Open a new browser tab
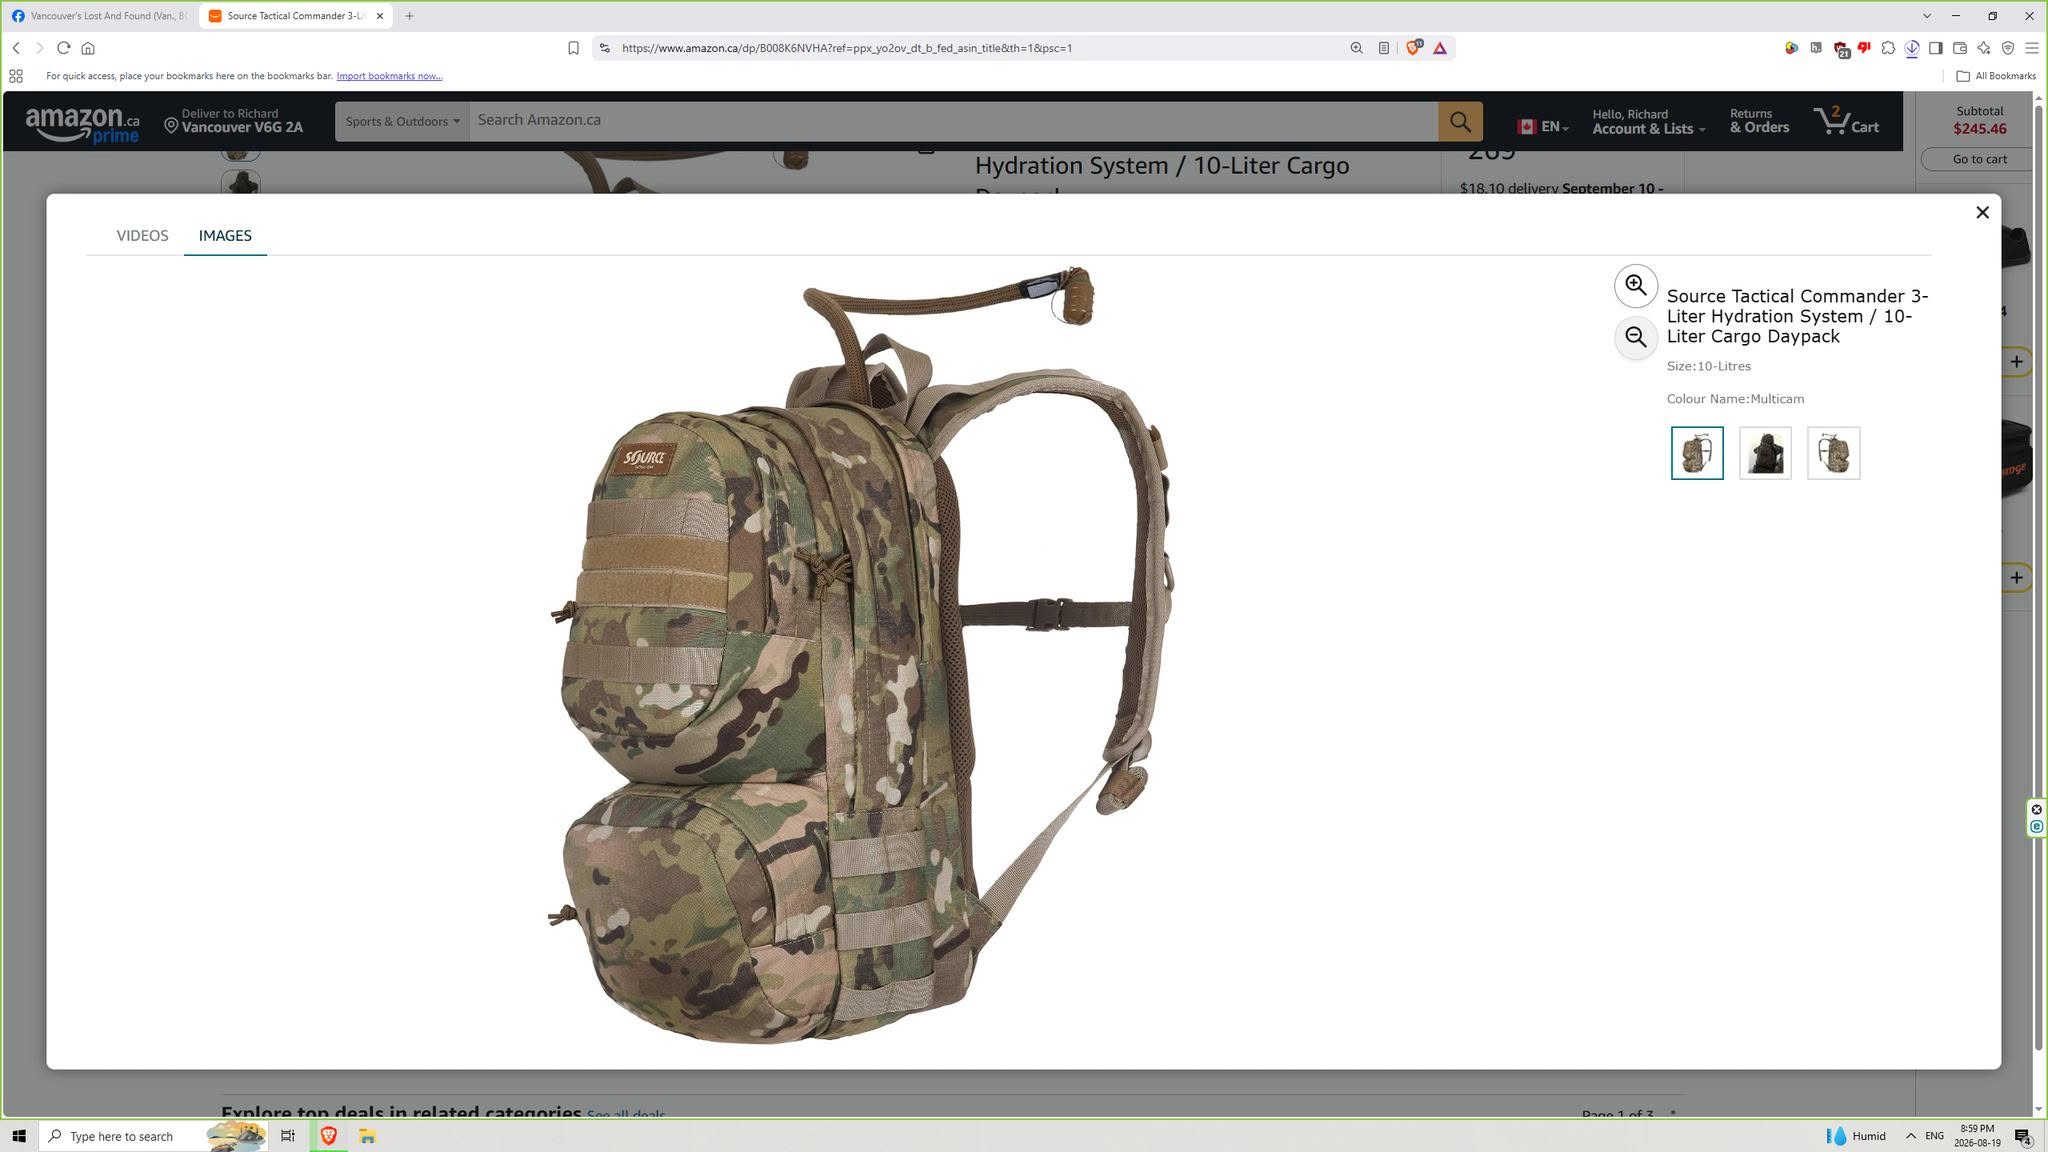This screenshot has height=1152, width=2048. pos(409,16)
